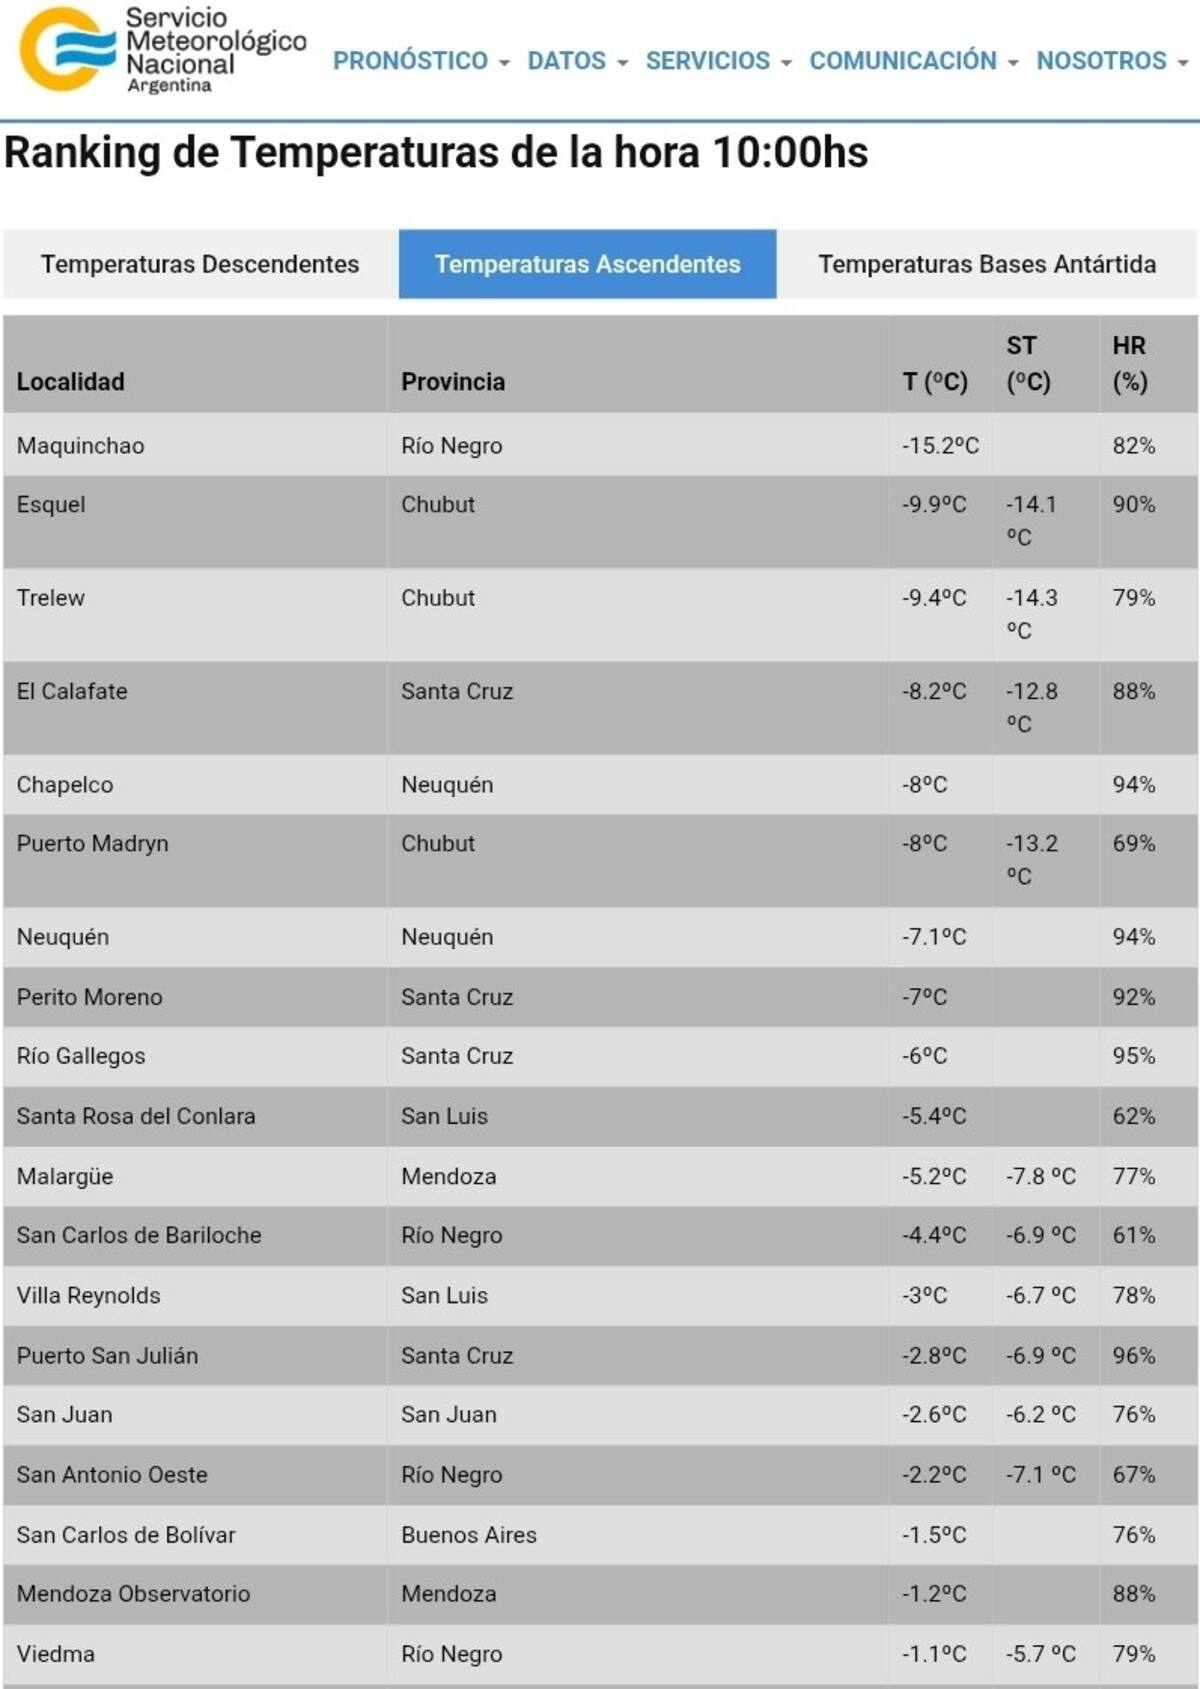Viewport: 1200px width, 1689px height.
Task: Open the NOSOTROS menu
Action: [x=1110, y=61]
